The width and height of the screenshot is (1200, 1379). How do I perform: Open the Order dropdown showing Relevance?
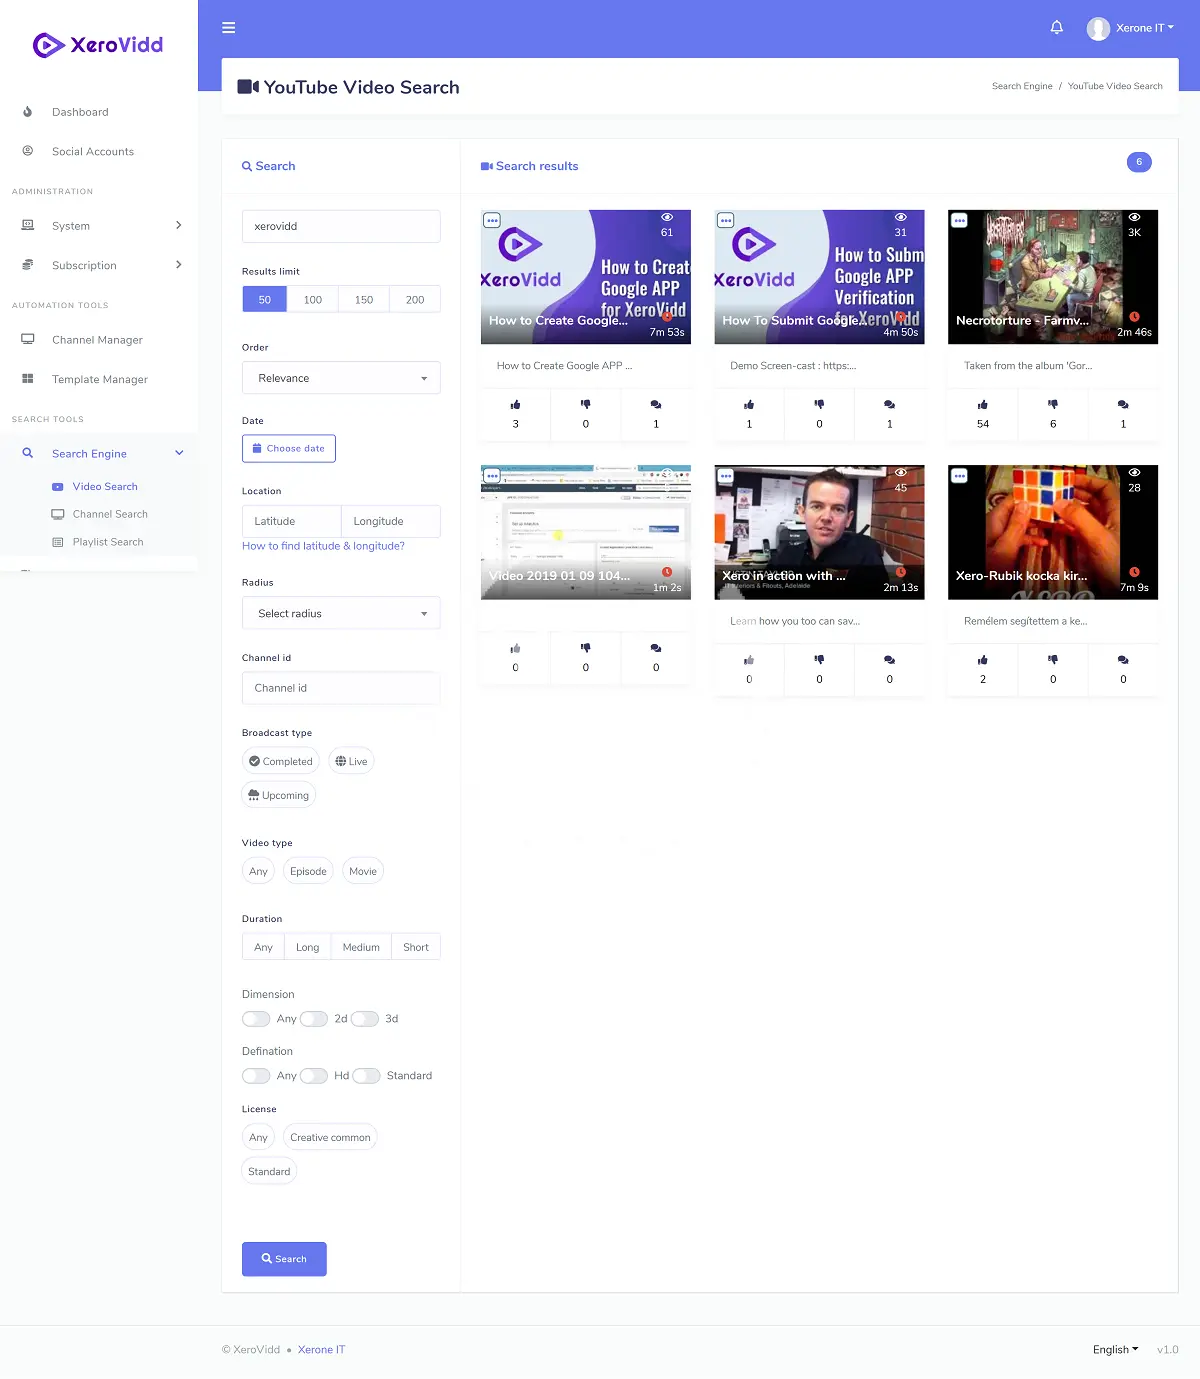[x=341, y=378]
